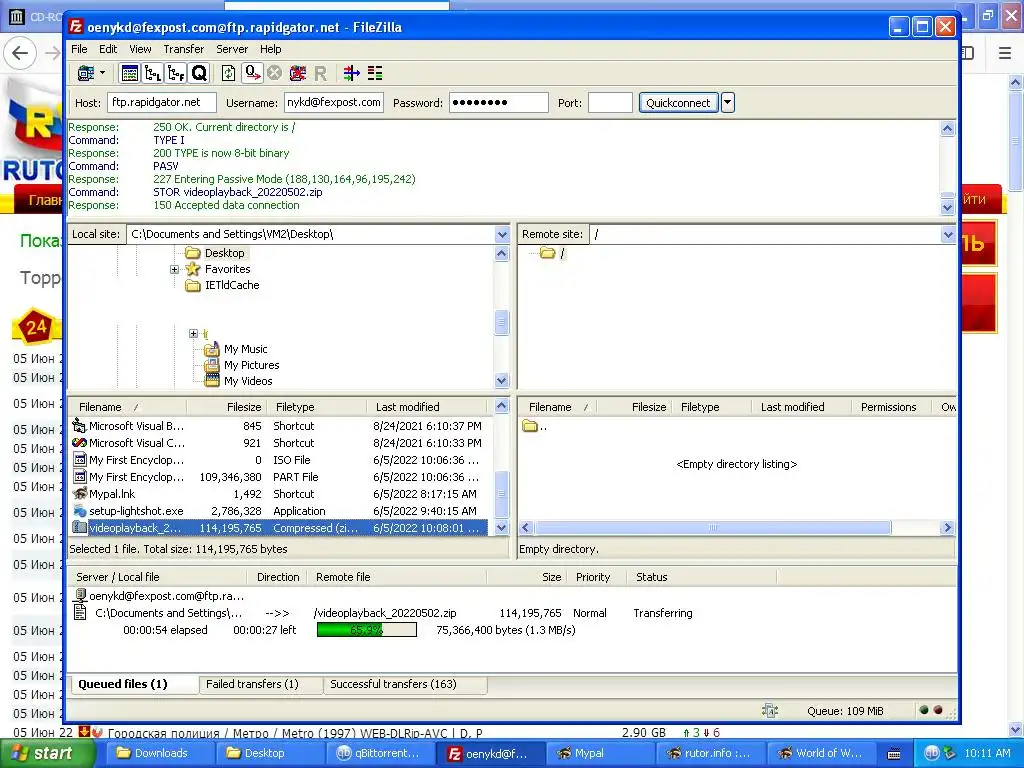Select the videoplayback zip file row
Image resolution: width=1024 pixels, height=768 pixels.
[x=279, y=528]
